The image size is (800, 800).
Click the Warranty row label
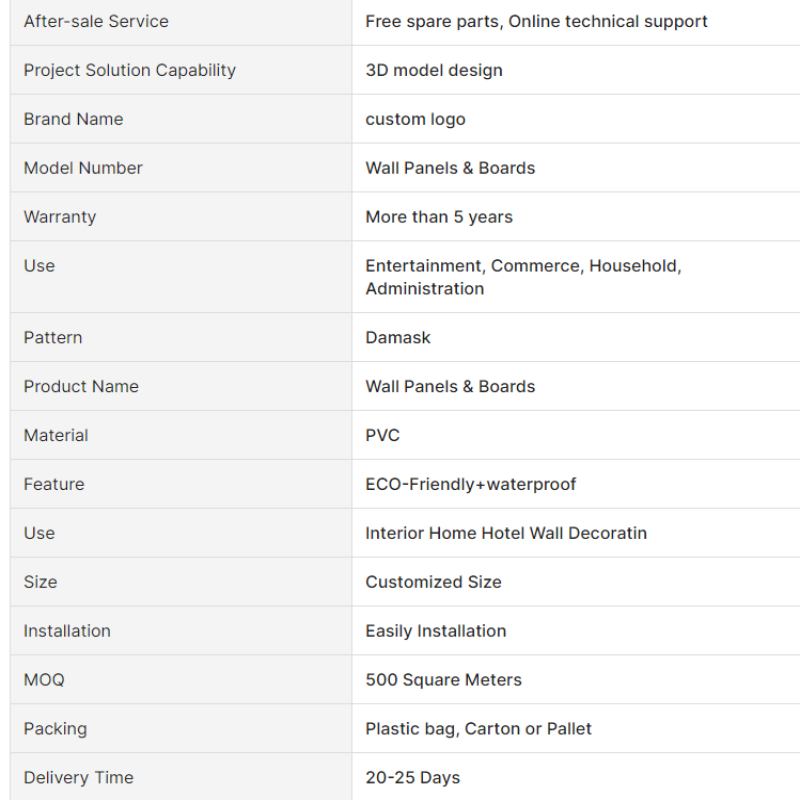[x=60, y=217]
